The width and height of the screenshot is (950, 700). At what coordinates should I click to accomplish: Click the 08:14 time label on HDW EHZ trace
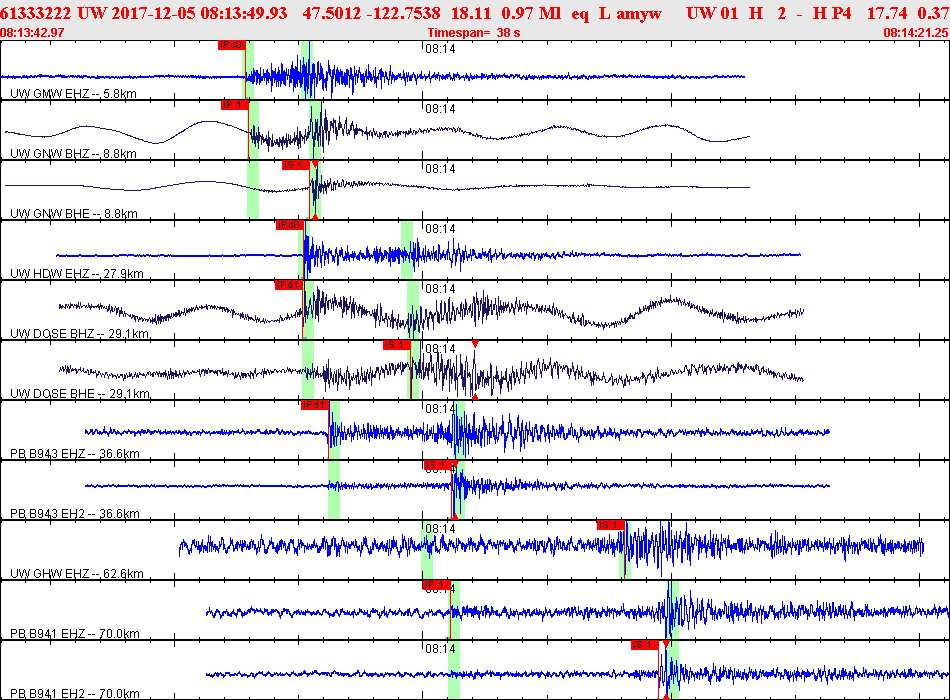(440, 228)
